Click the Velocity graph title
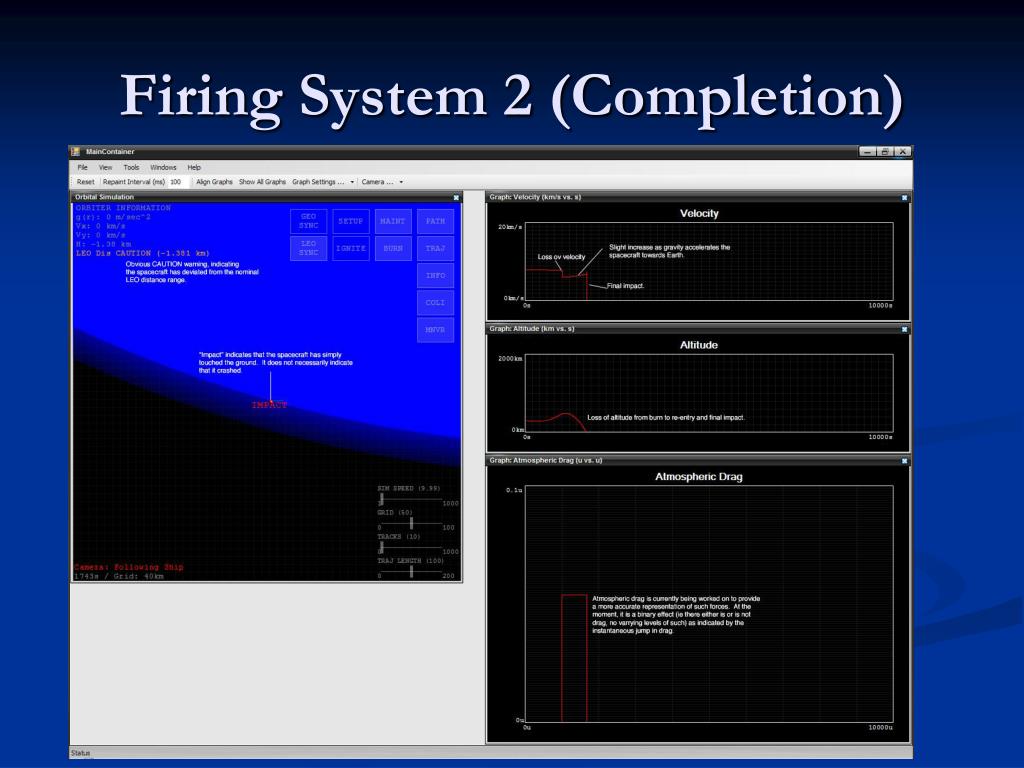Screen dimensions: 1024x768 click(x=699, y=214)
